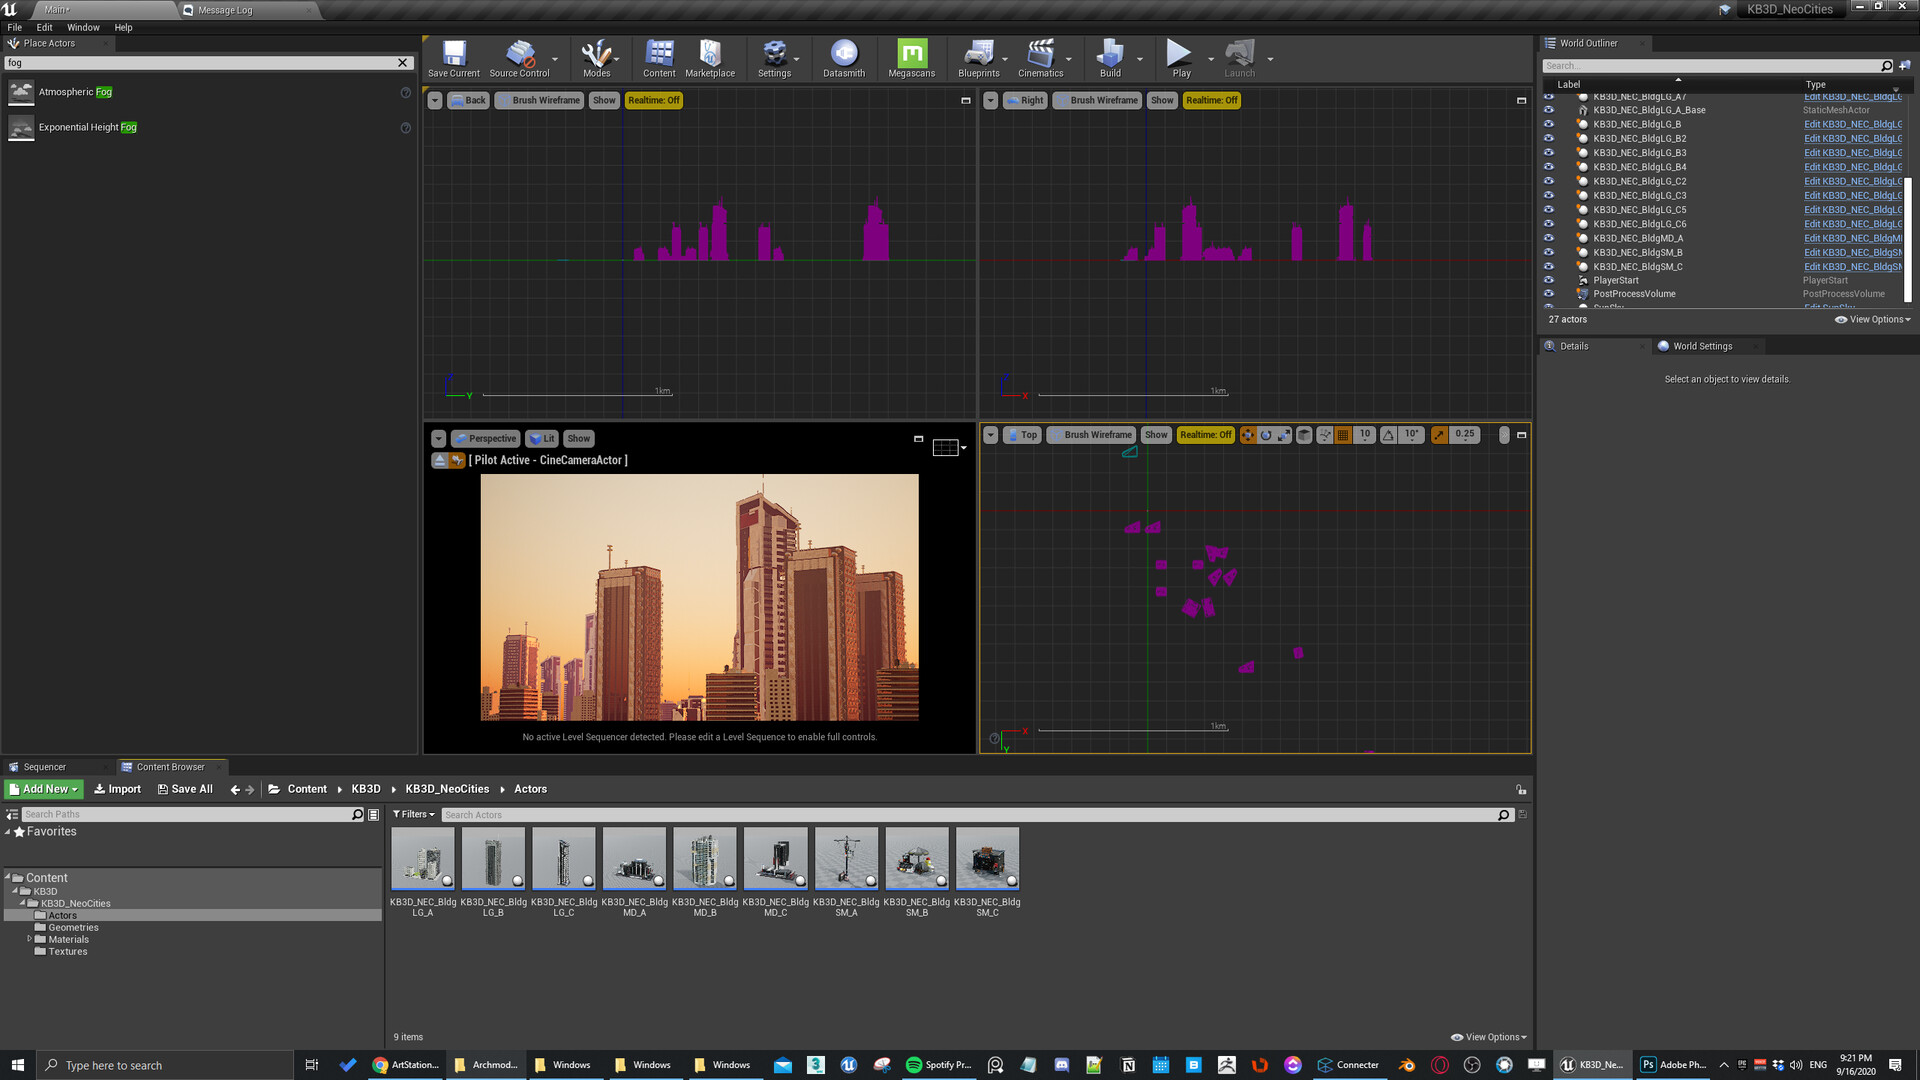Select KB3D_NEC_BldgMD_B asset thumbnail

point(705,858)
